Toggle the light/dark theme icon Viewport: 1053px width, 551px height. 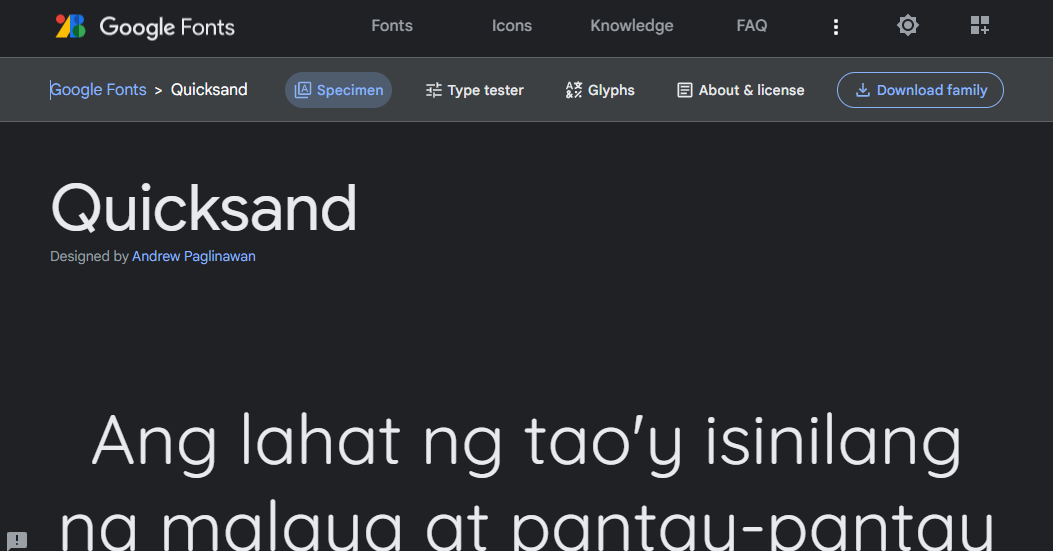pos(907,26)
